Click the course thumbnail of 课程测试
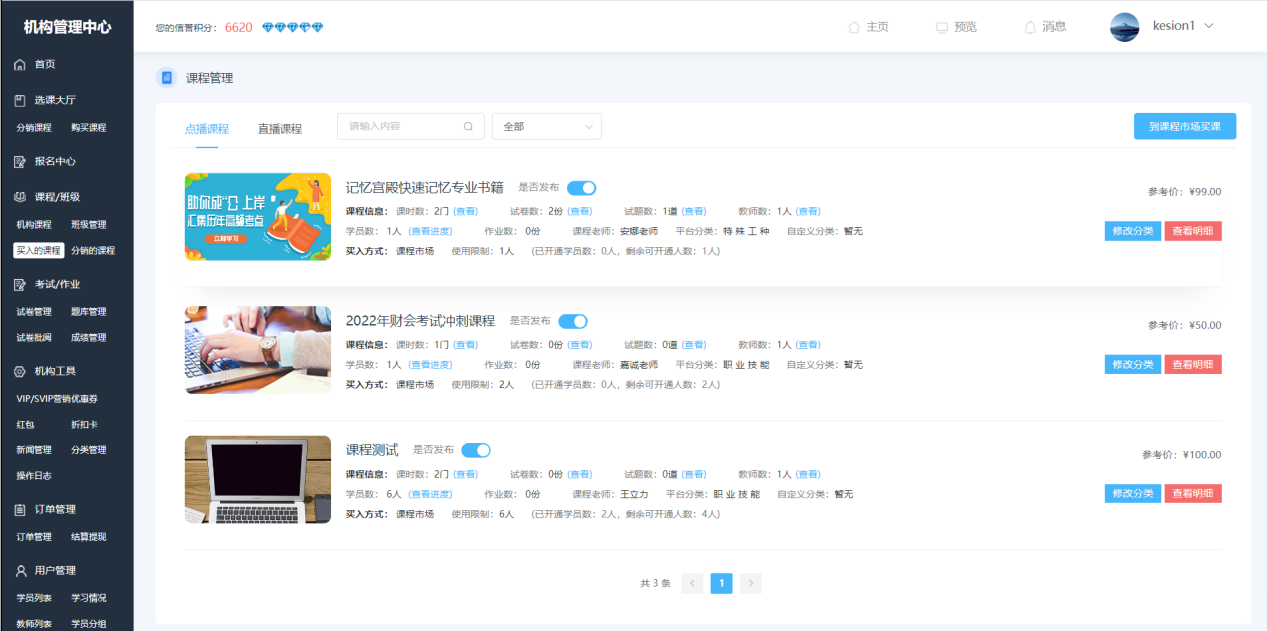 (256, 479)
